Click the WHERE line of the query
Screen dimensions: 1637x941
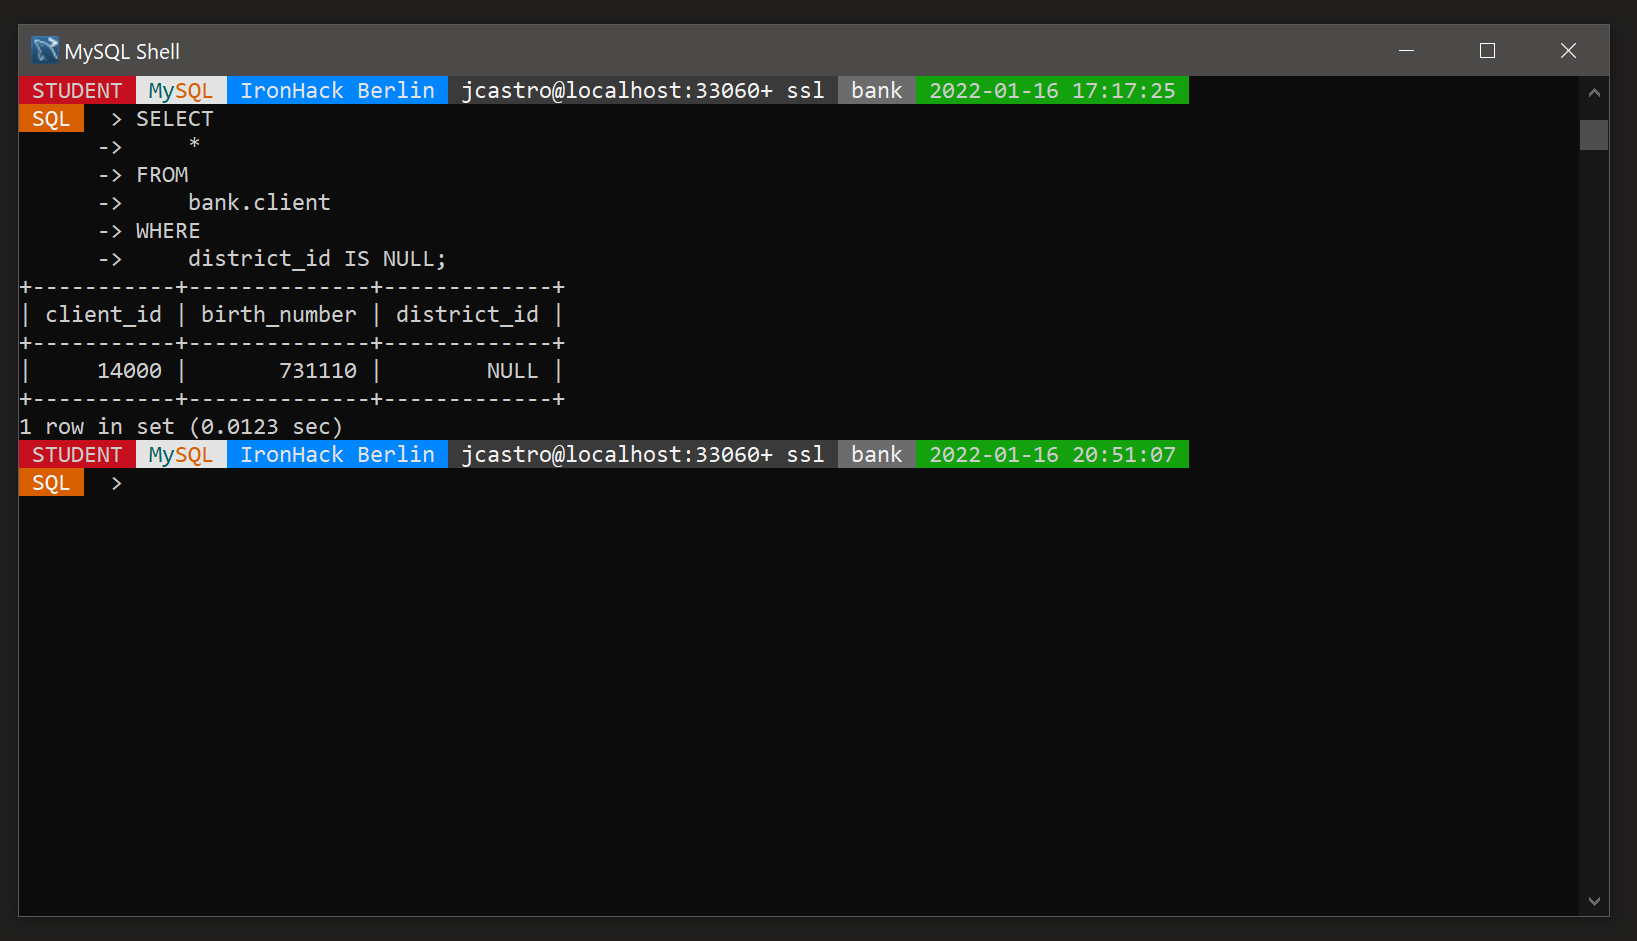click(167, 230)
